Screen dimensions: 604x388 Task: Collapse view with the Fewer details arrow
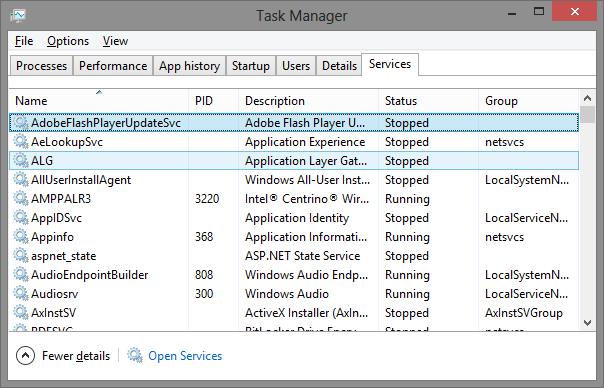click(x=25, y=356)
